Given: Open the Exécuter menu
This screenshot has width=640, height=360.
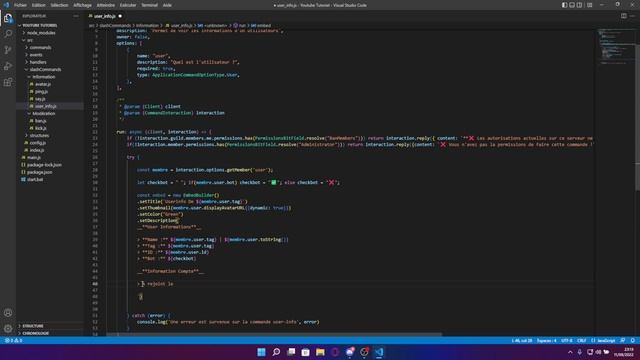Looking at the screenshot, I should click(128, 5).
